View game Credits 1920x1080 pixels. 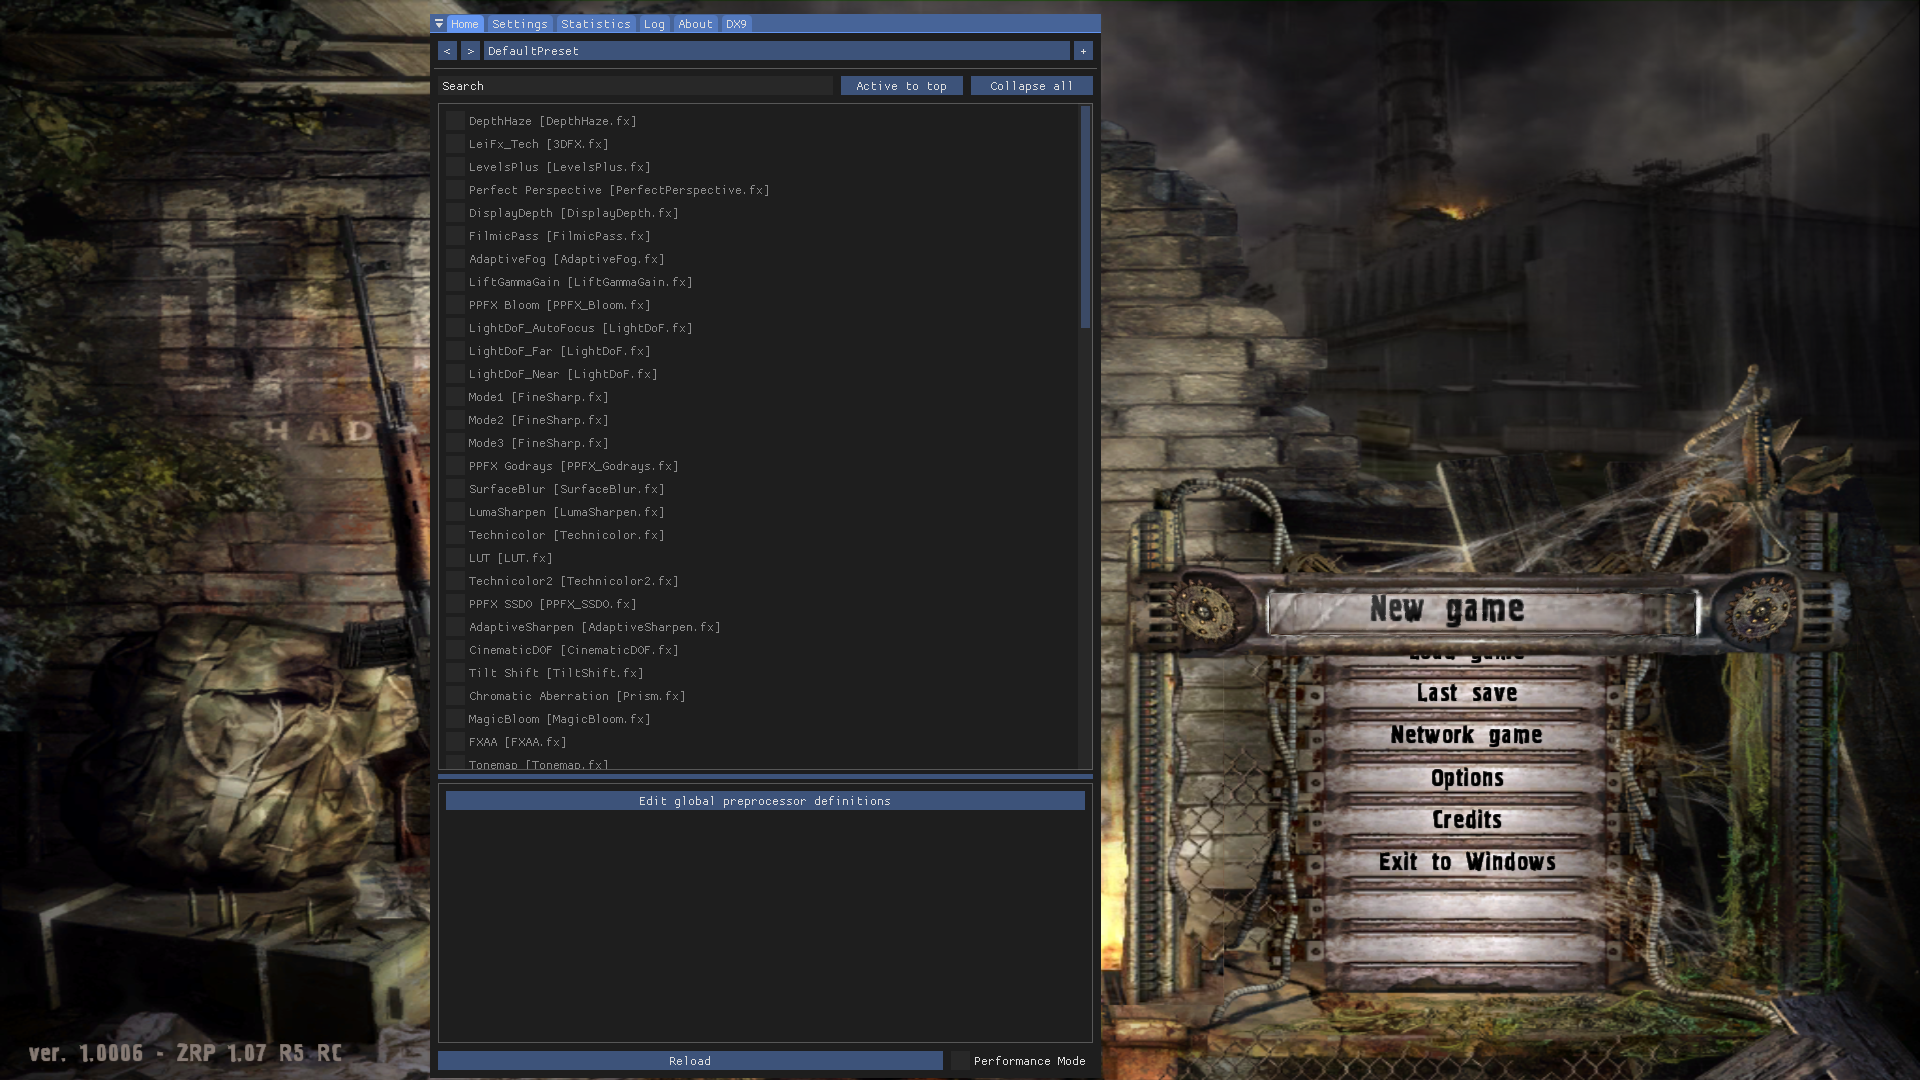click(1467, 820)
